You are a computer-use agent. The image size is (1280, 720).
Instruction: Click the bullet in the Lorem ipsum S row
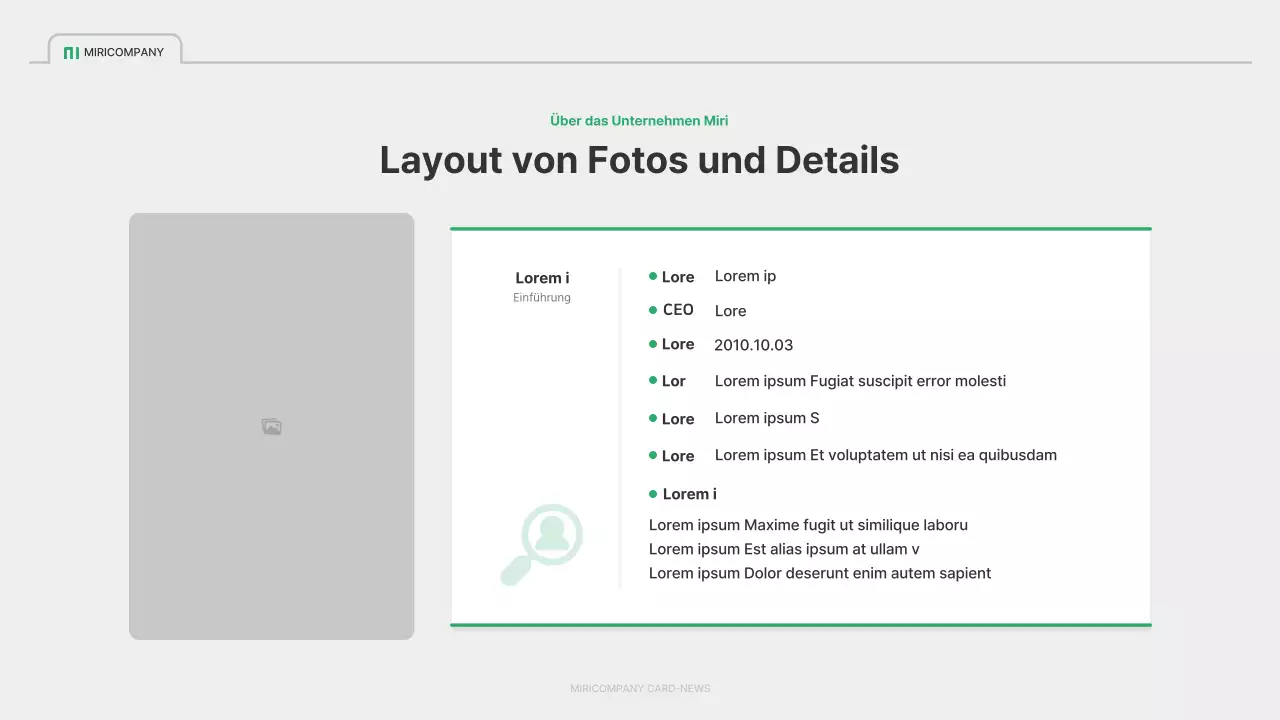[x=653, y=418]
